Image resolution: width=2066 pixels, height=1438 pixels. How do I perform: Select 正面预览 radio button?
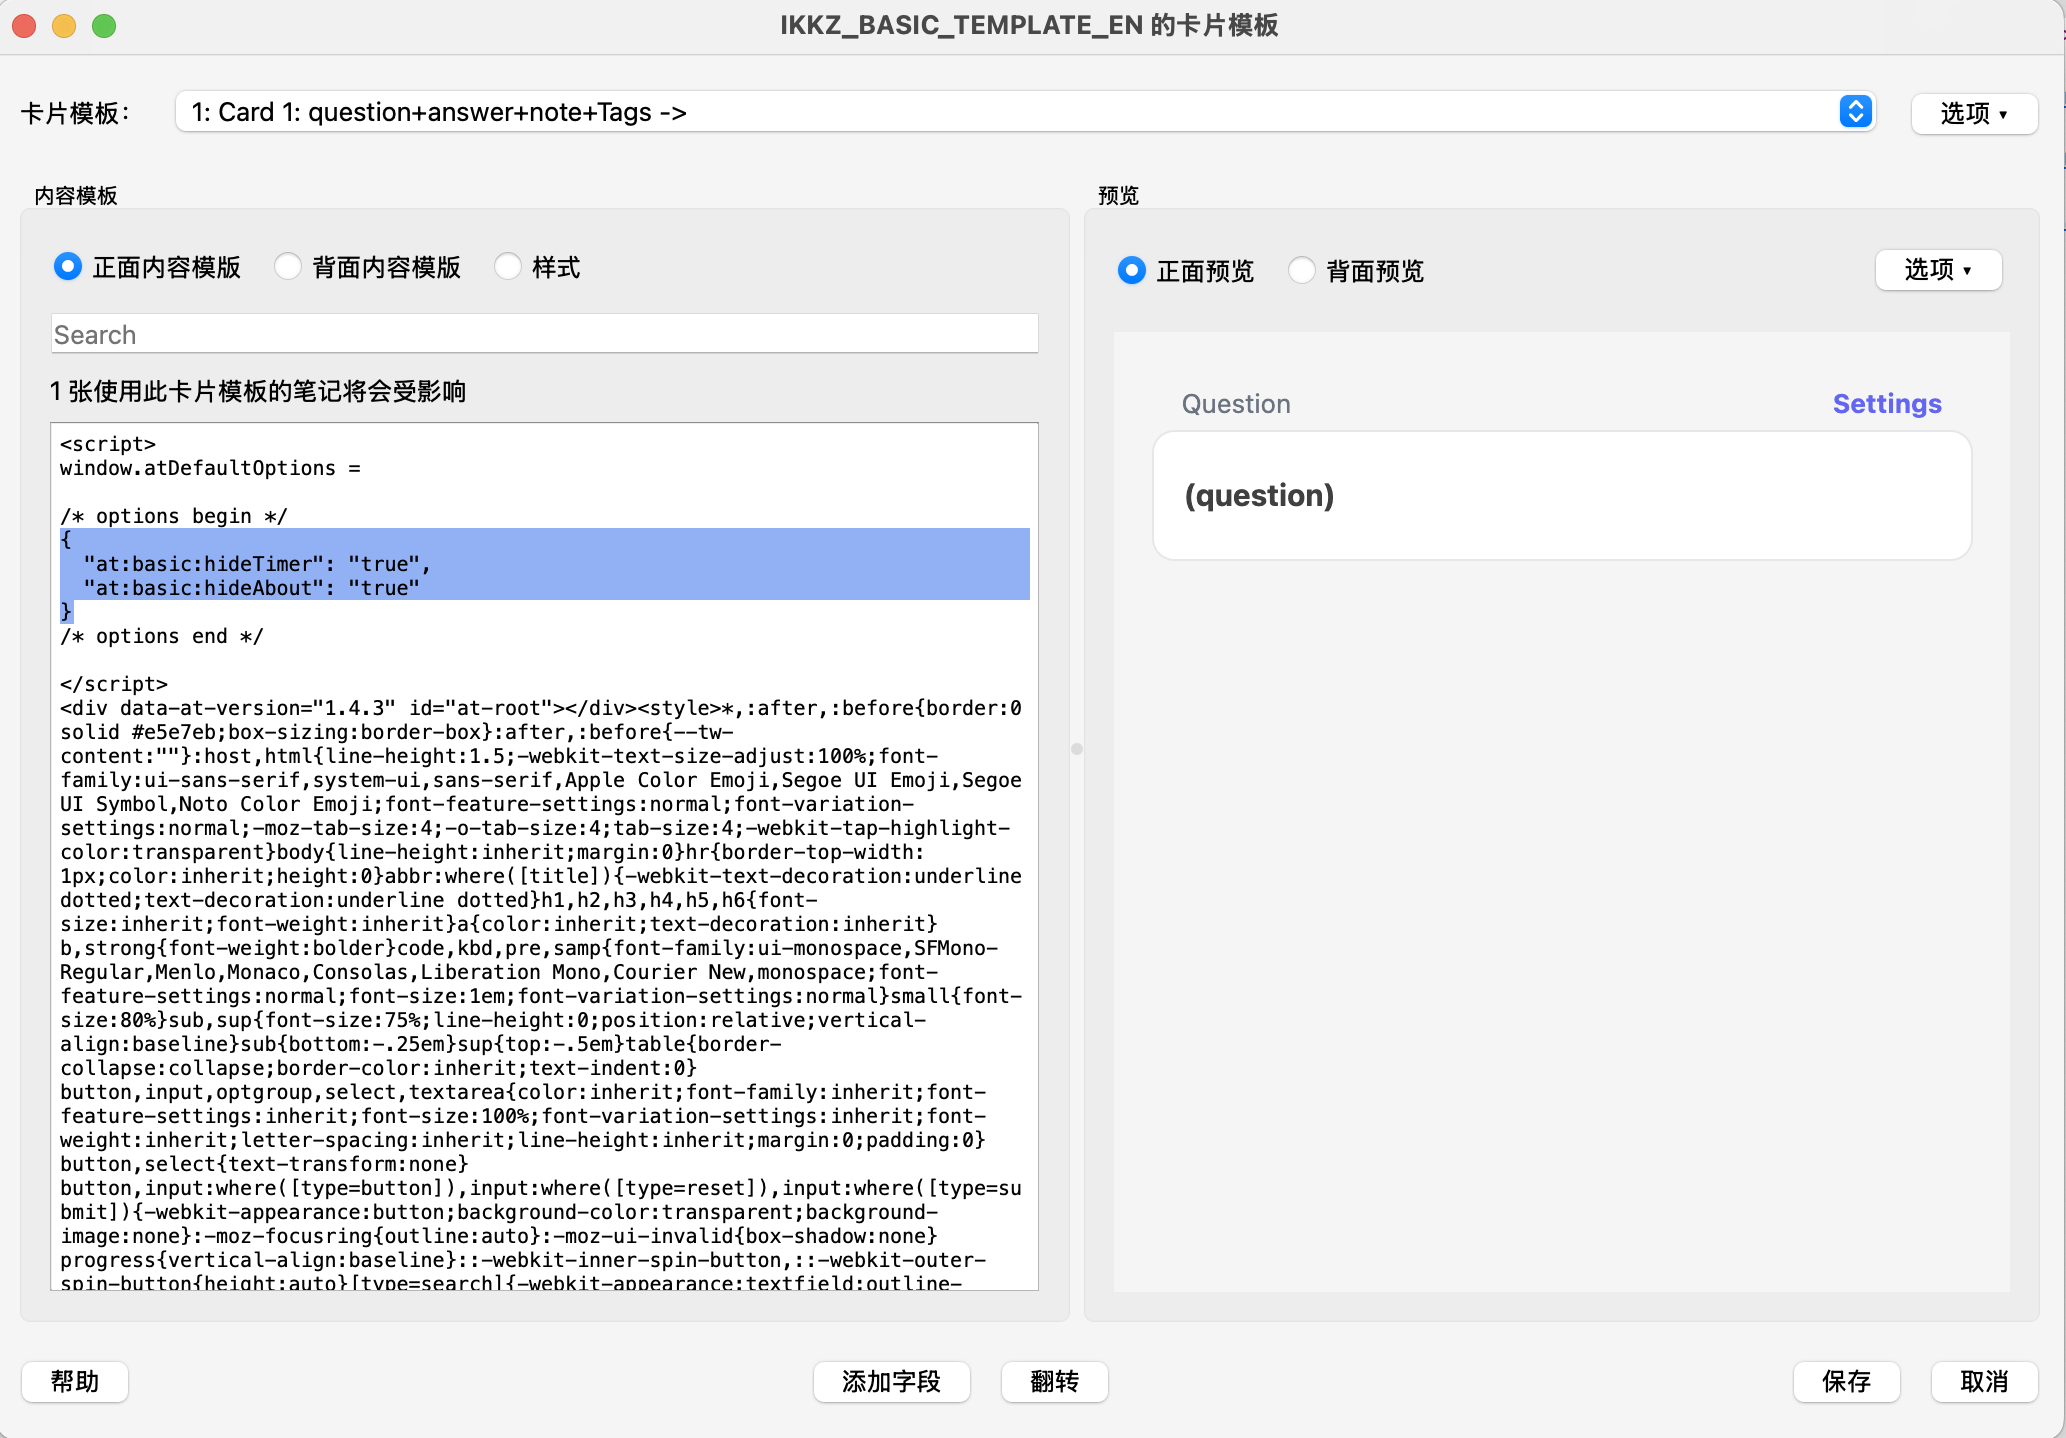pyautogui.click(x=1132, y=271)
